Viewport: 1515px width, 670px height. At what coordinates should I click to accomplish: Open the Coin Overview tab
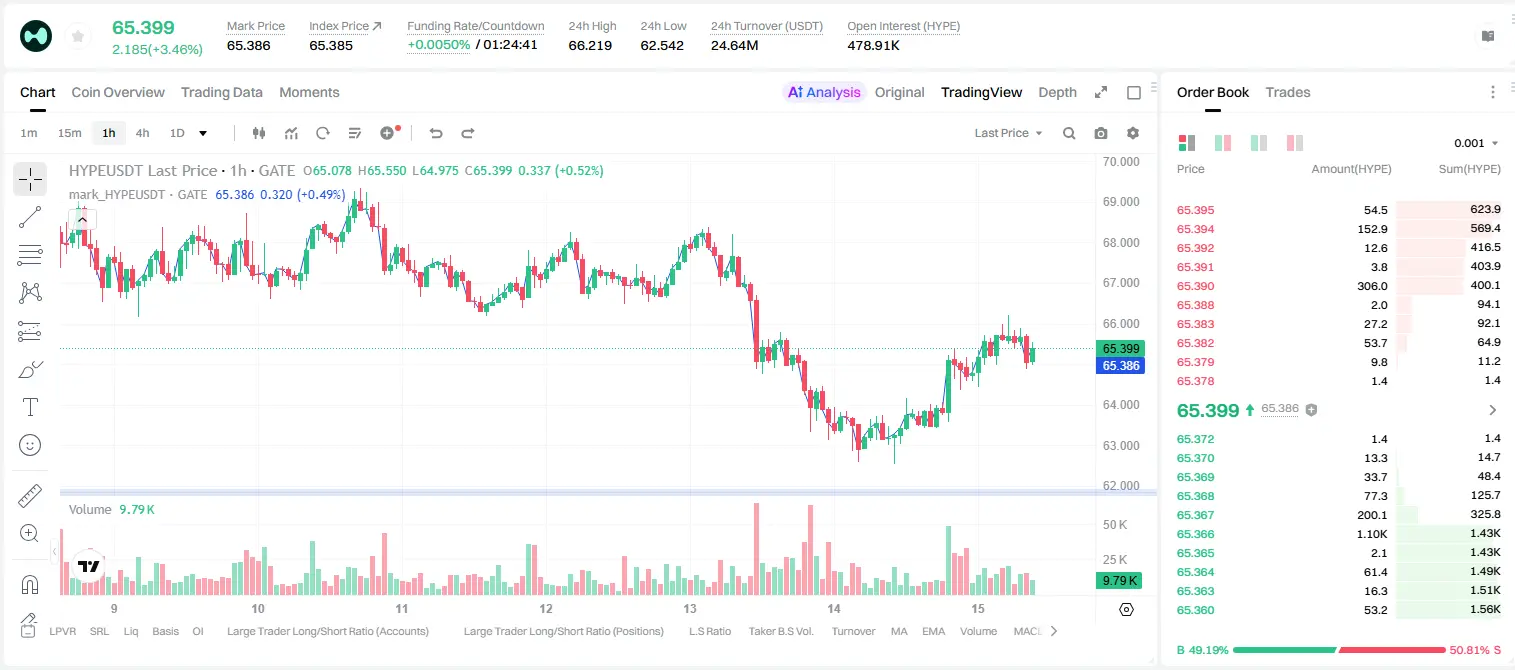coord(118,92)
